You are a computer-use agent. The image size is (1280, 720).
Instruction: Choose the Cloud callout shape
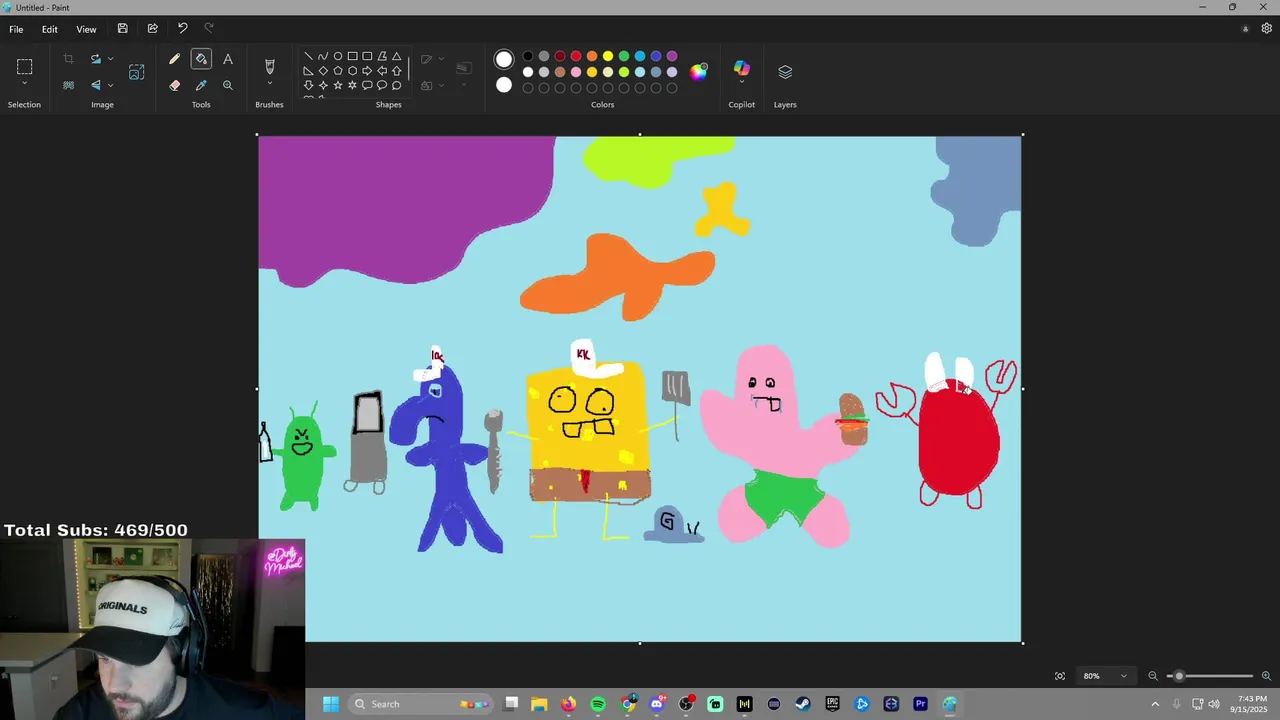click(397, 86)
